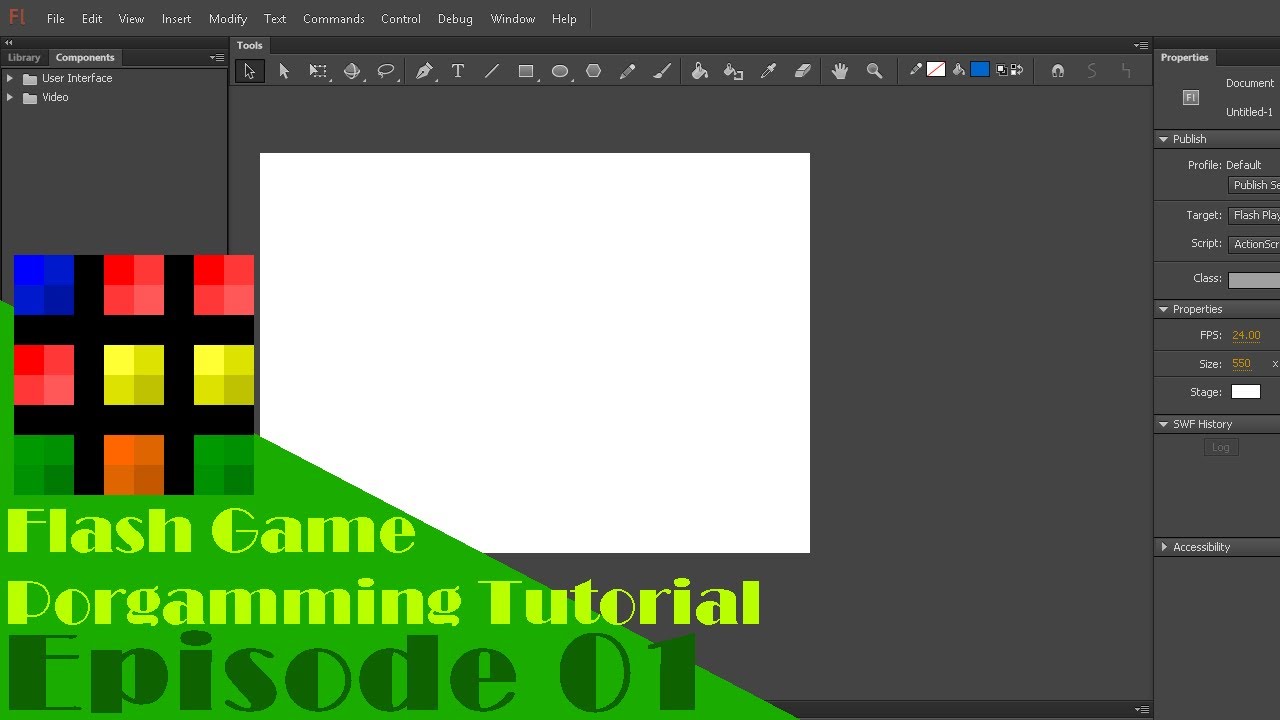Open the Target Flash Player dropdown
Screen dimensions: 1280x720
1254,215
